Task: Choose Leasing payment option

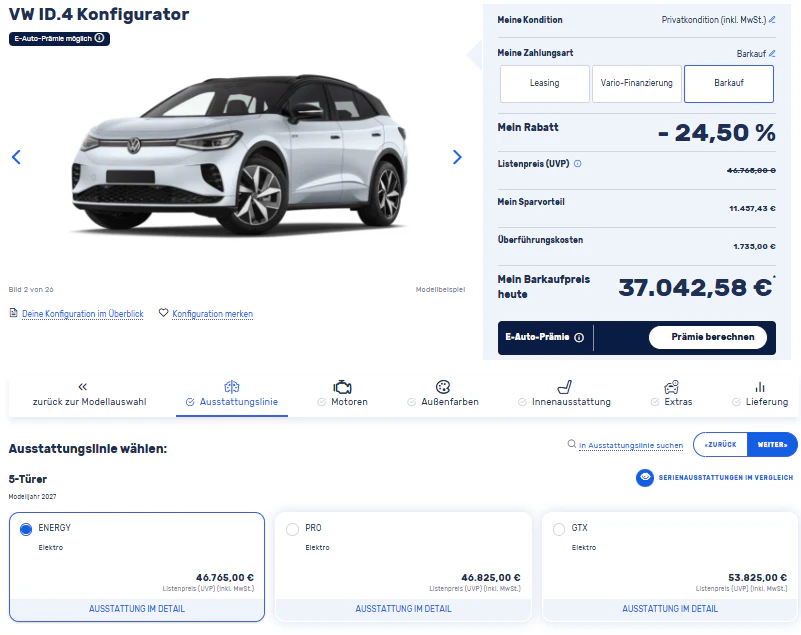Action: pyautogui.click(x=545, y=84)
